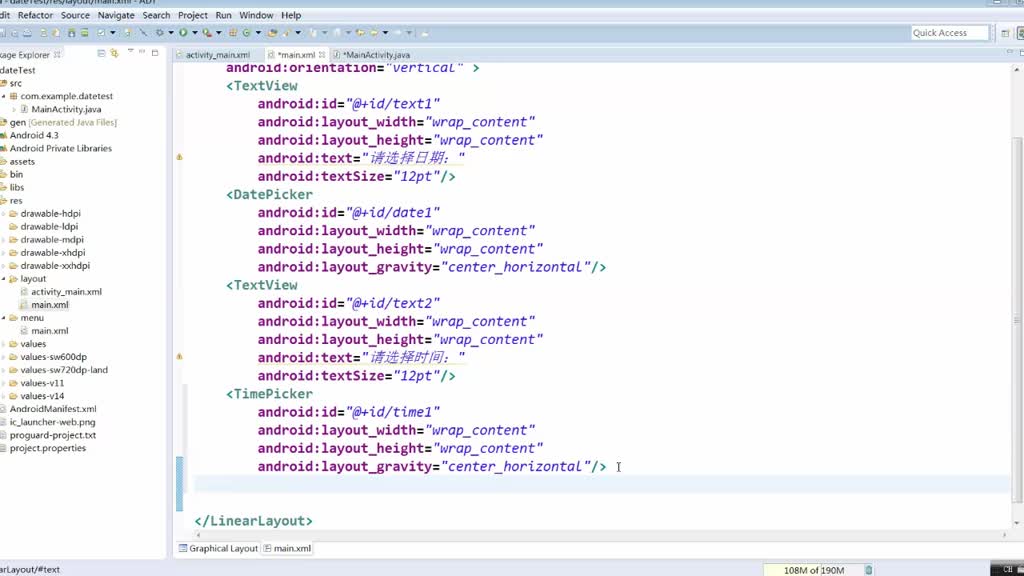The image size is (1024, 576).
Task: Click the editor horizontal scrollbar
Action: (x=601, y=534)
